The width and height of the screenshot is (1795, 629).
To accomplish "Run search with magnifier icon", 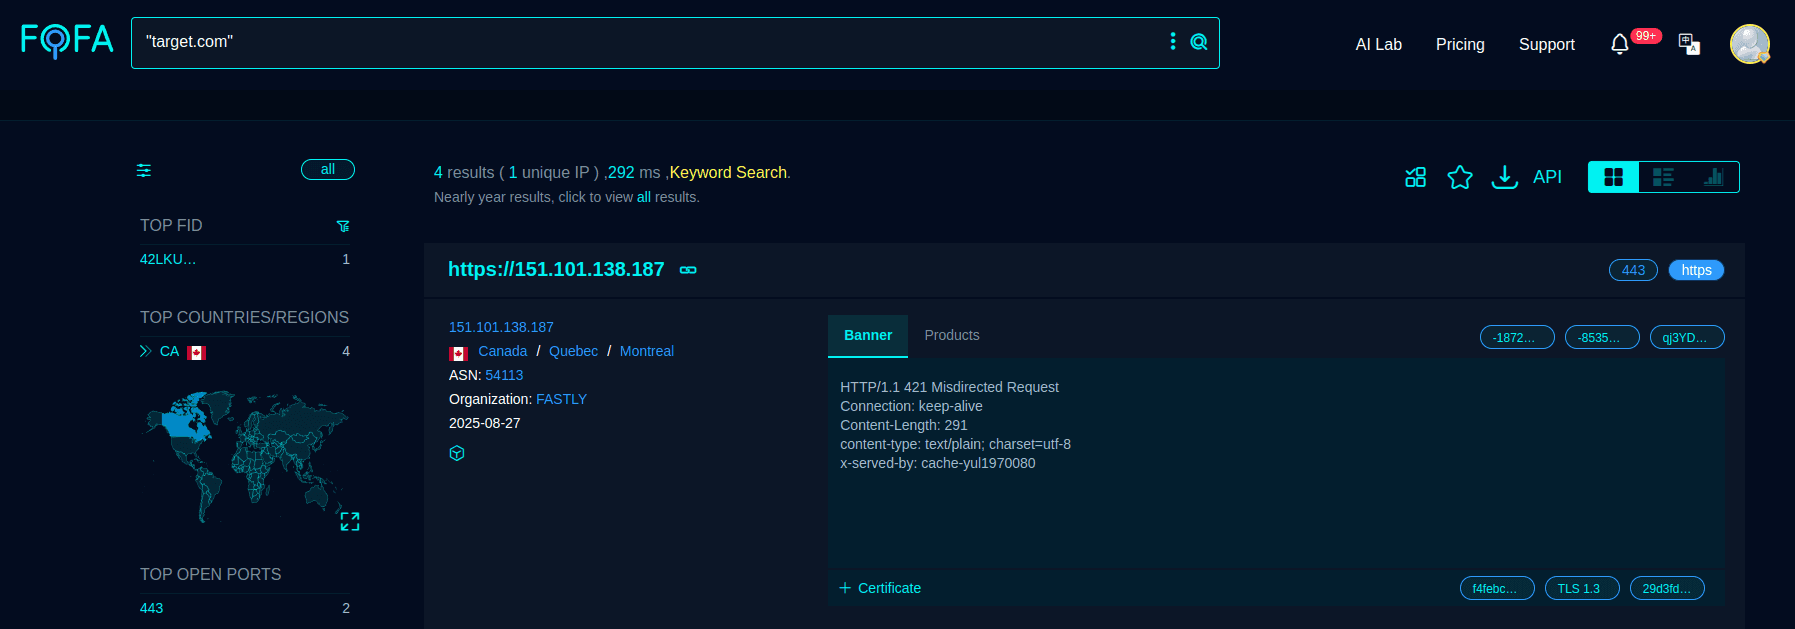I will click(x=1199, y=42).
